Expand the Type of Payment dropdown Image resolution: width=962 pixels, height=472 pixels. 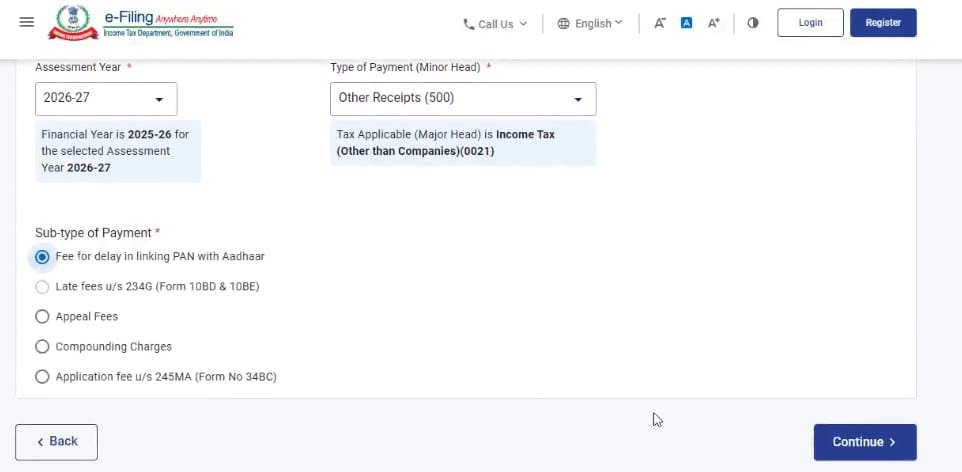(462, 99)
